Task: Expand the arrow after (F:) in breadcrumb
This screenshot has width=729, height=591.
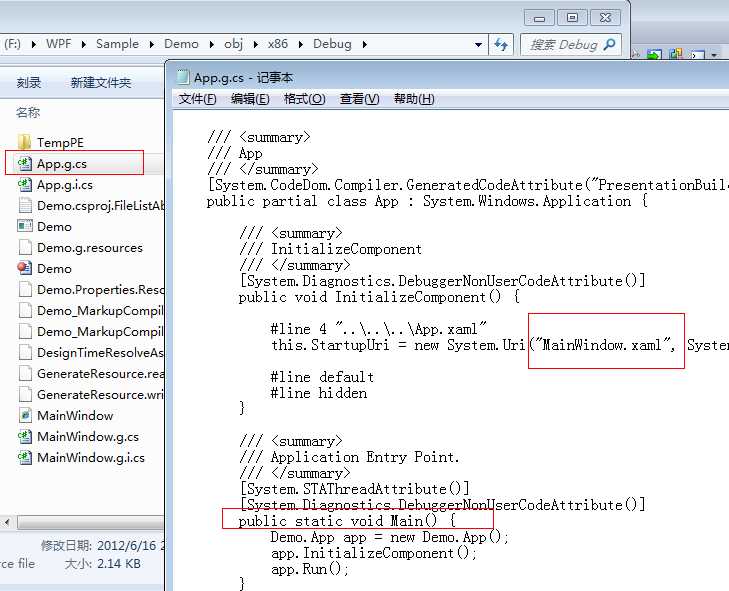Action: click(33, 45)
